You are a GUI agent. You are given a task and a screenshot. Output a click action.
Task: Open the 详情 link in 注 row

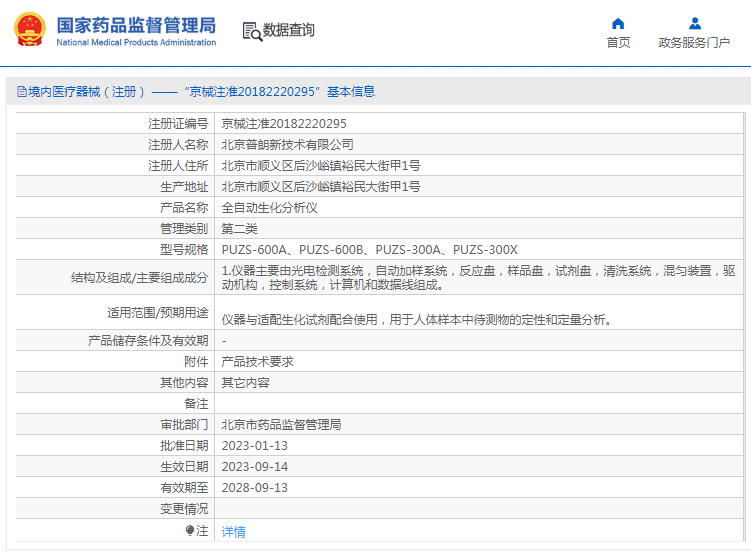[x=234, y=532]
